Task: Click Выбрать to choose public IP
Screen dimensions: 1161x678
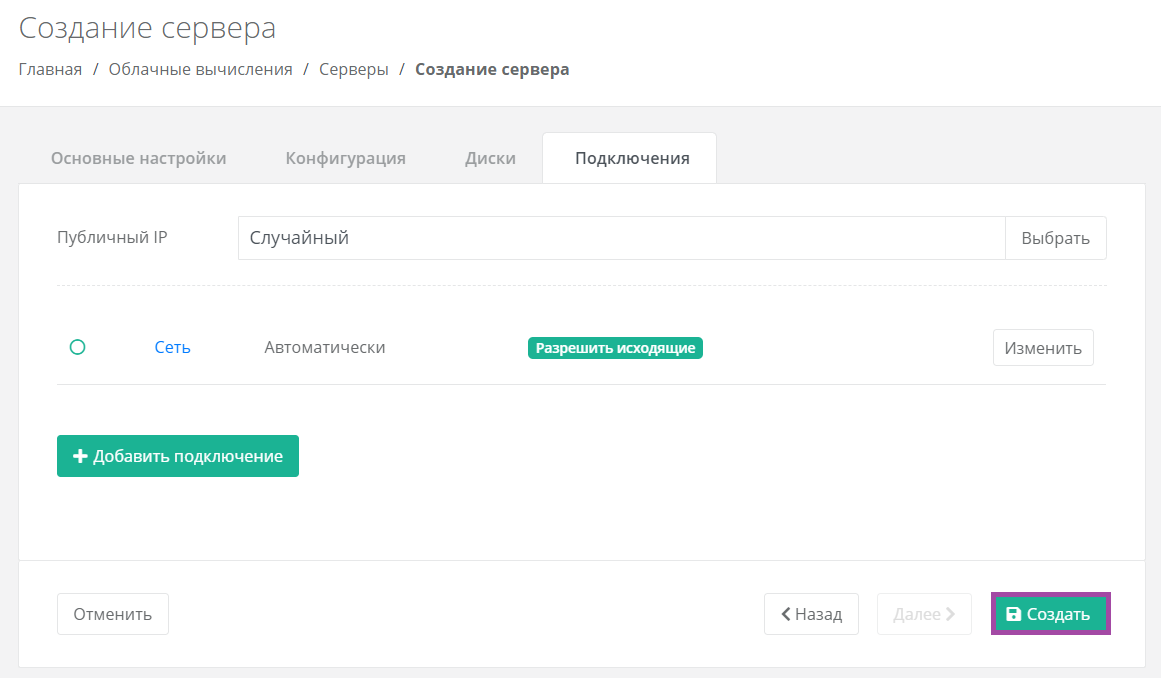Action: pos(1055,238)
